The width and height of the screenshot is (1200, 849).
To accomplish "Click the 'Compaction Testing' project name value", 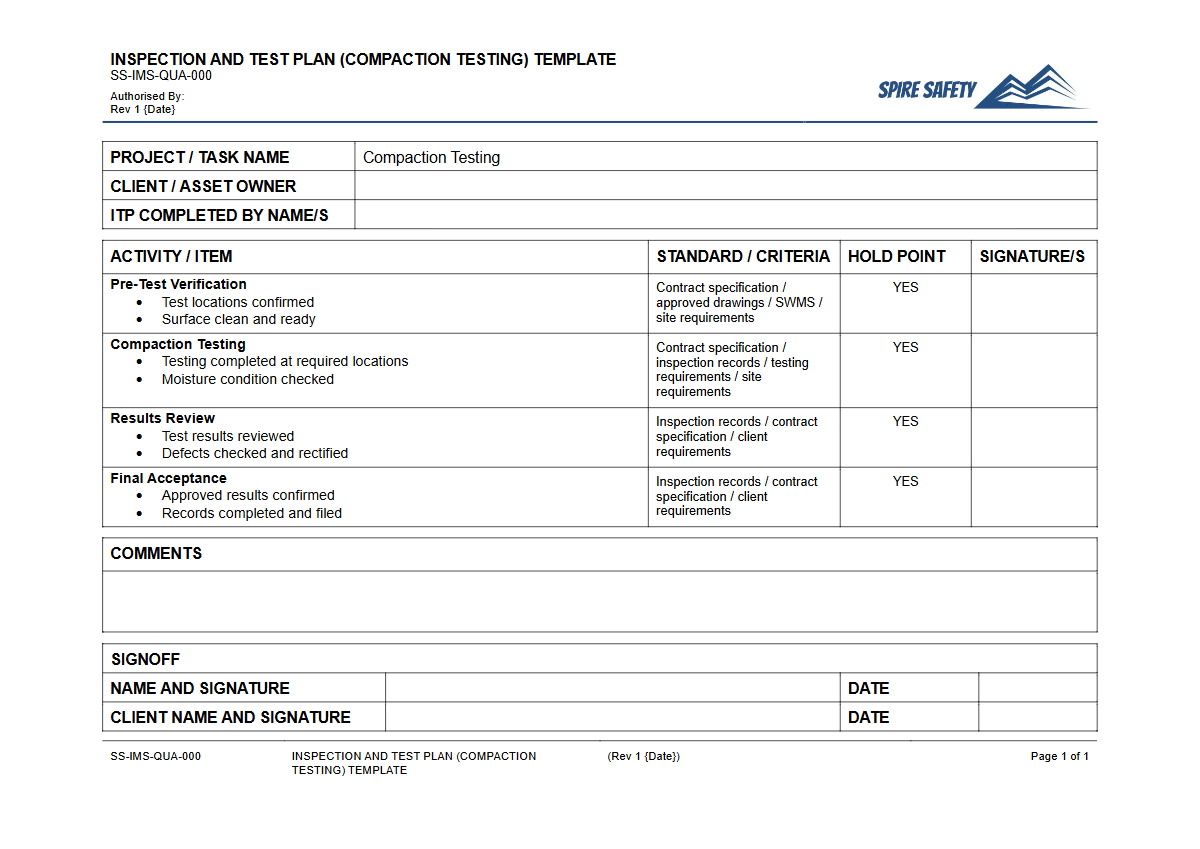I will tap(431, 157).
